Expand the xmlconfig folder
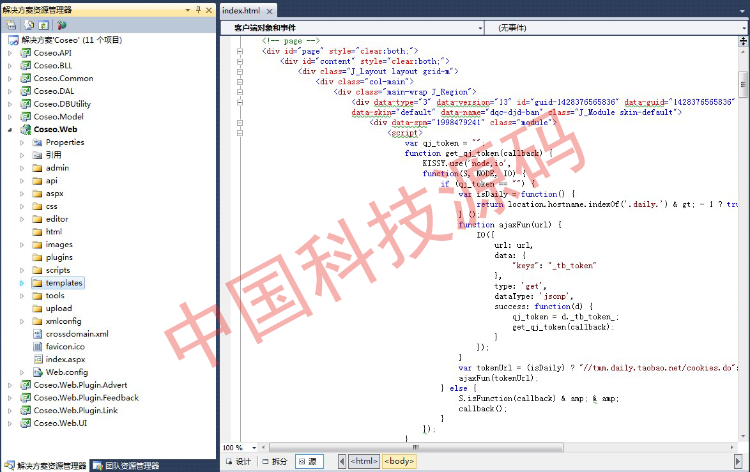 pyautogui.click(x=22, y=321)
